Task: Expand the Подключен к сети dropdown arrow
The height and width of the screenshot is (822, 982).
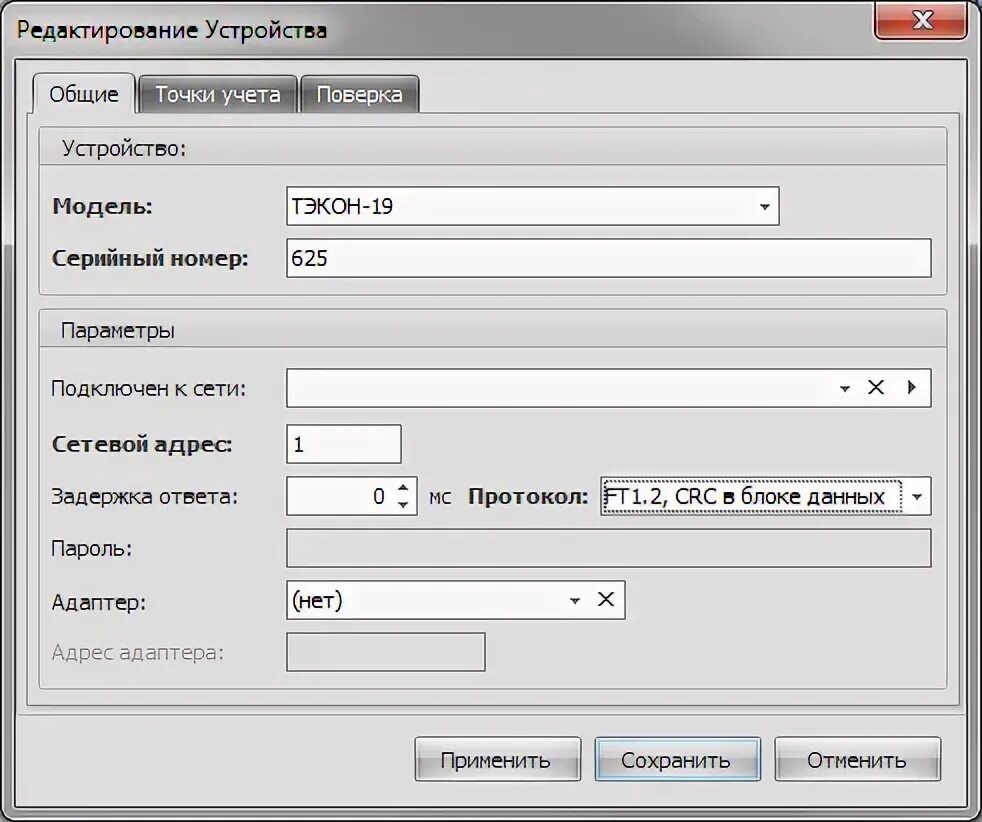Action: pos(844,388)
